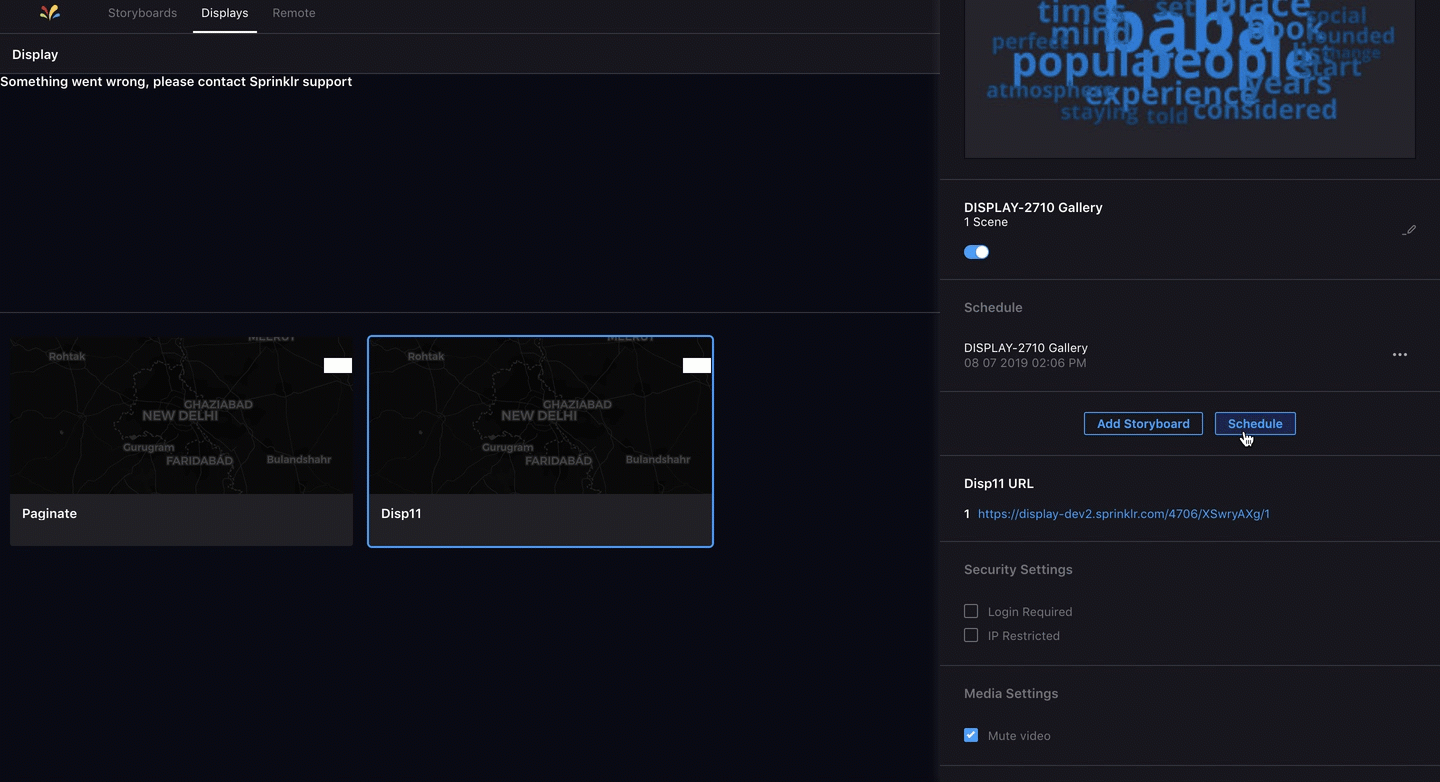Select the Displays tab
Viewport: 1440px width, 782px height.
coord(224,13)
